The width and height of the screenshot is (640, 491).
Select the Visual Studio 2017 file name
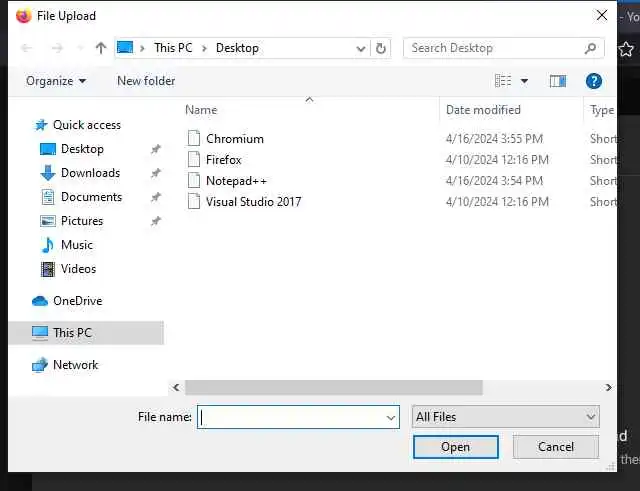253,202
